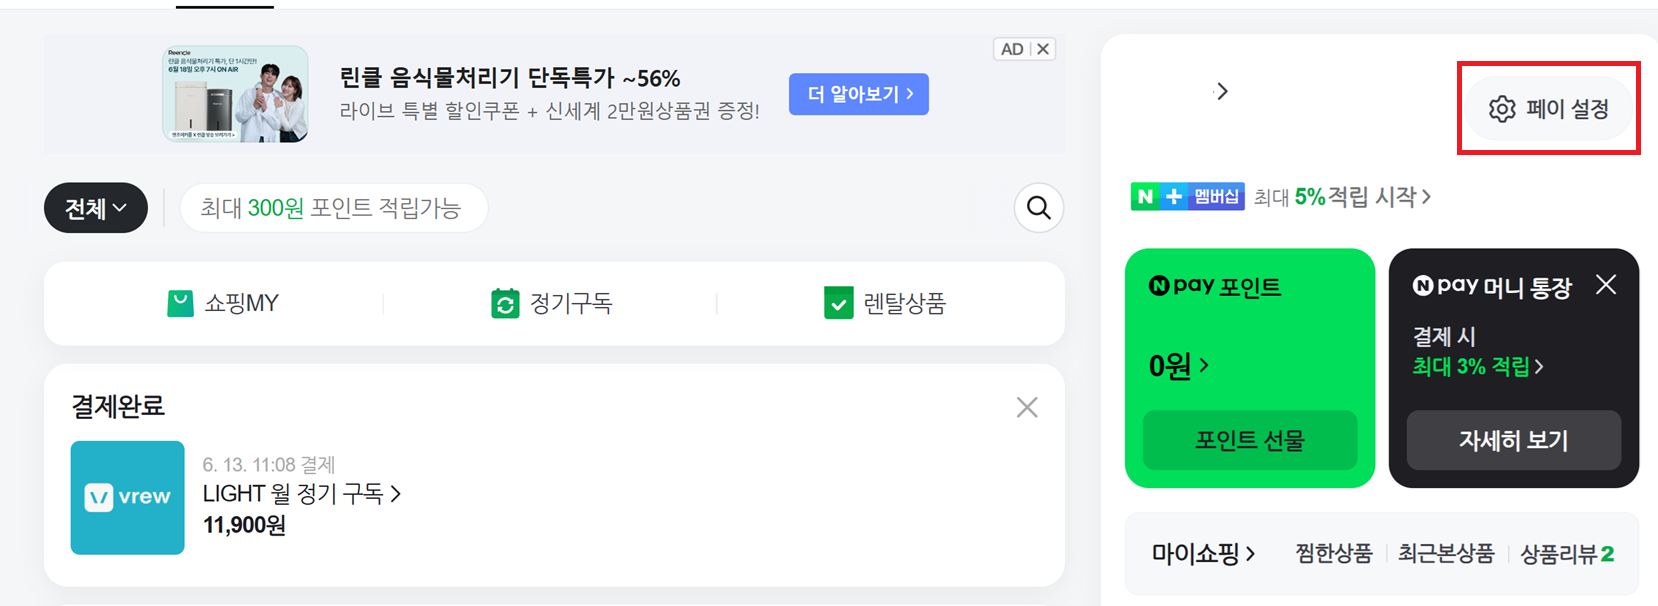
Task: Click the vrew product thumbnail
Action: click(127, 498)
